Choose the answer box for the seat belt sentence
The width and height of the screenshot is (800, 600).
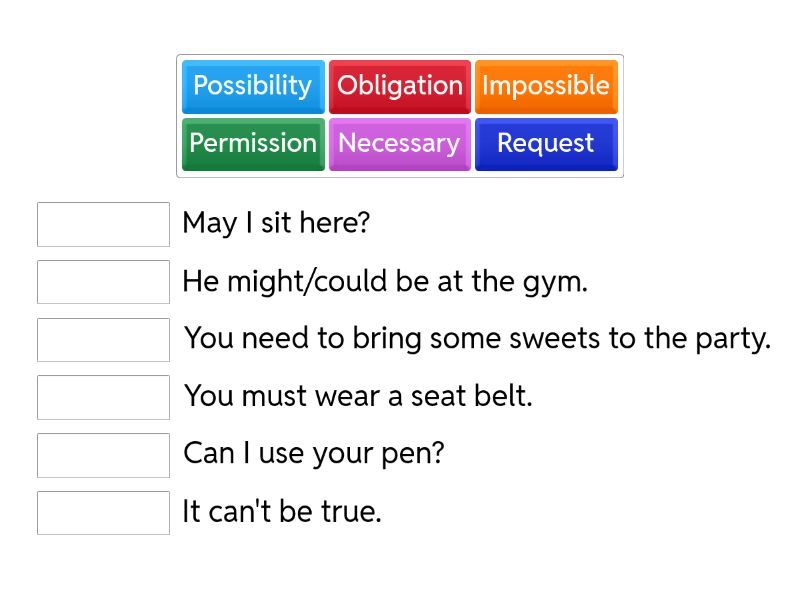click(103, 397)
